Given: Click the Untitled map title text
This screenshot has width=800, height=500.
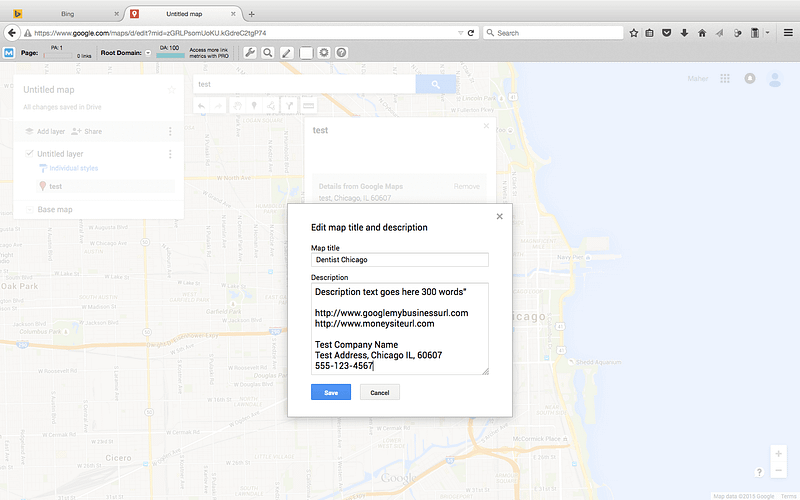Looking at the screenshot, I should click(x=49, y=90).
